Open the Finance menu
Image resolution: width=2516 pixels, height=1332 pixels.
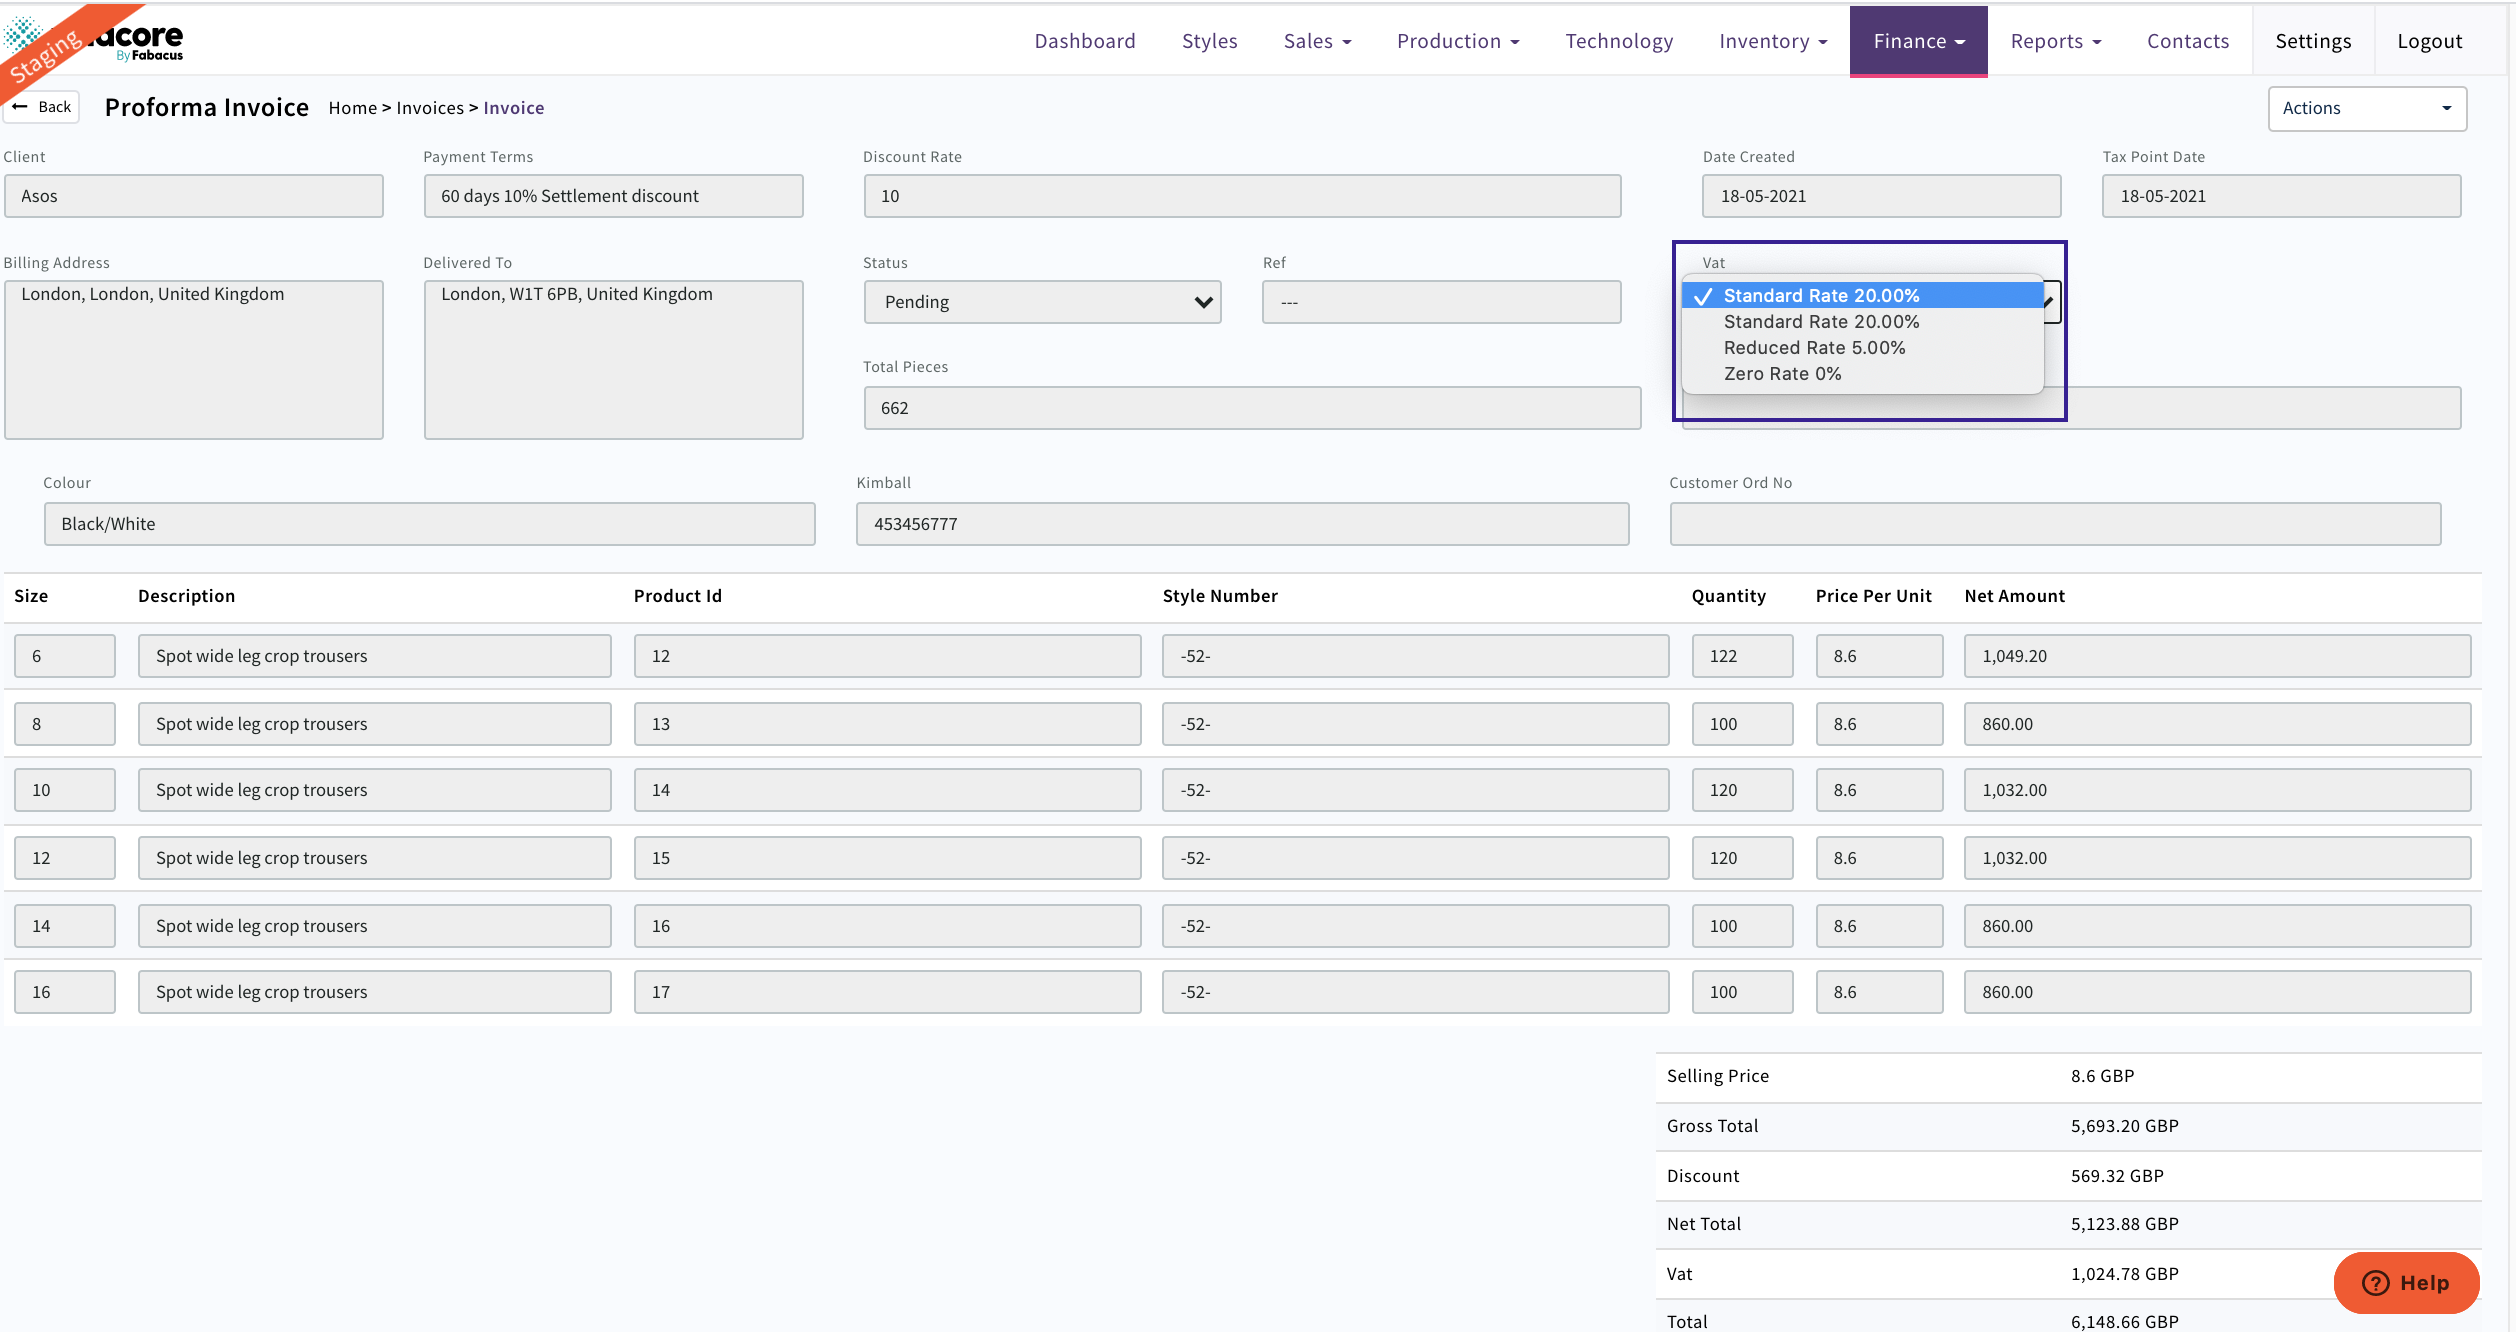point(1918,41)
